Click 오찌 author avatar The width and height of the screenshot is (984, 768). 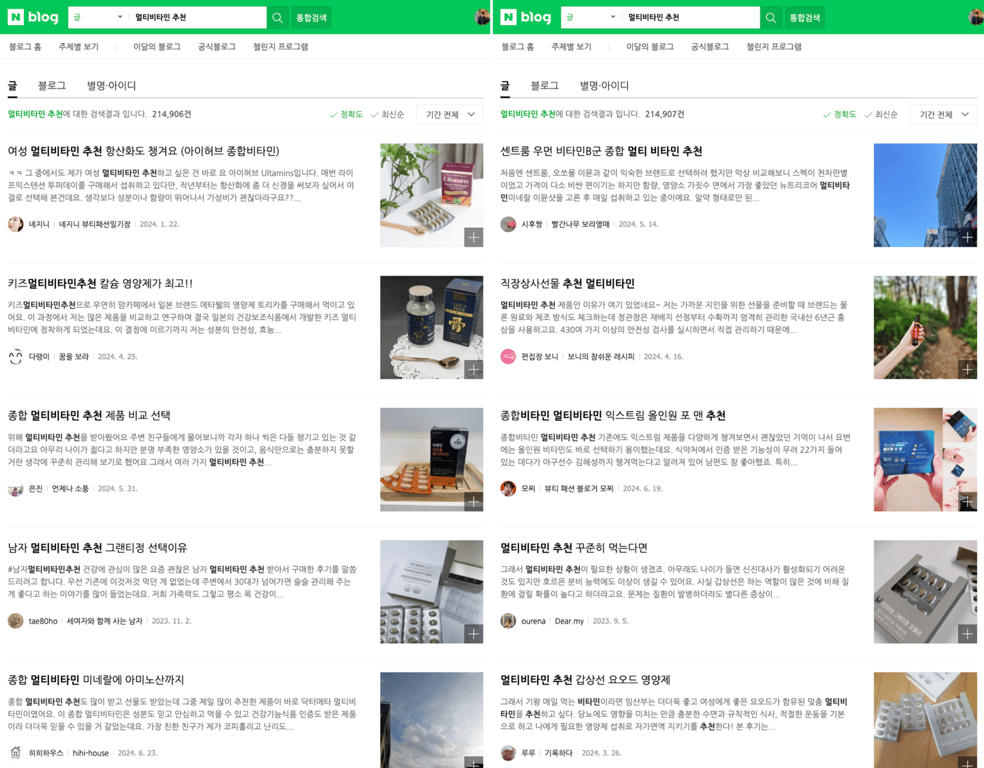tap(508, 489)
